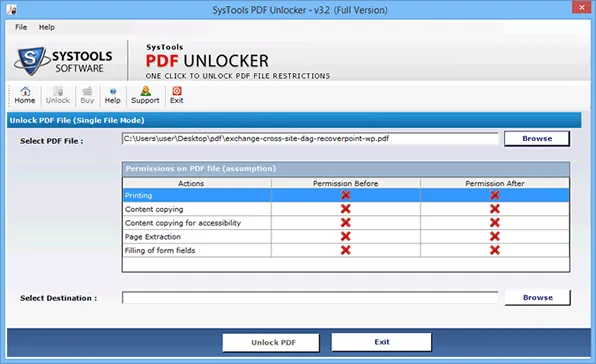Image resolution: width=596 pixels, height=364 pixels.
Task: Click the Unlock toolbar icon
Action: (x=58, y=95)
